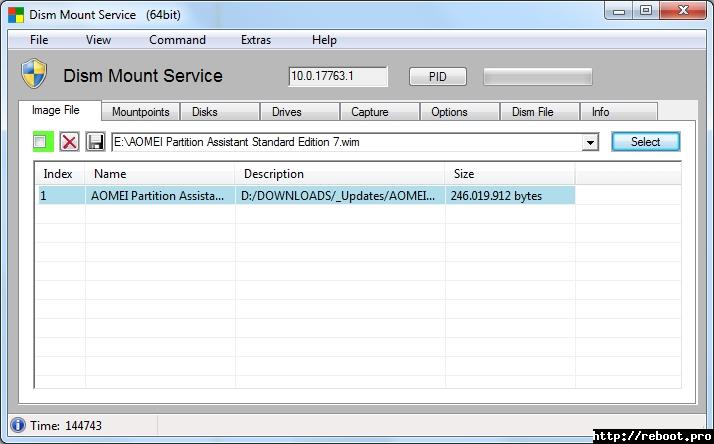
Task: Sort by Name column header
Action: pyautogui.click(x=160, y=174)
